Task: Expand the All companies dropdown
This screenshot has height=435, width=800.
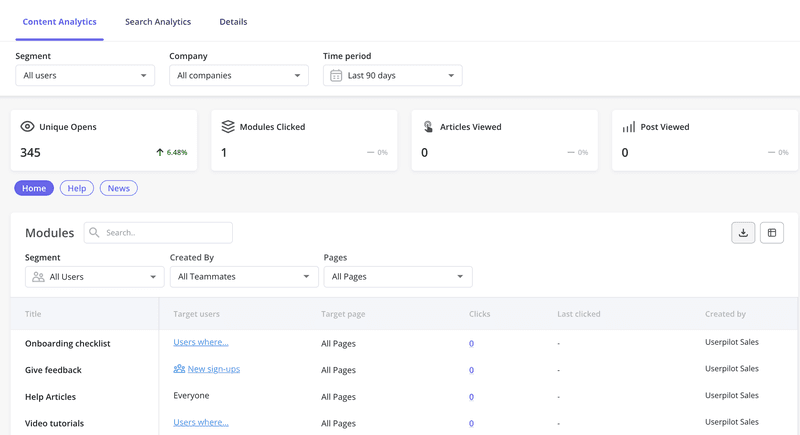Action: 238,76
